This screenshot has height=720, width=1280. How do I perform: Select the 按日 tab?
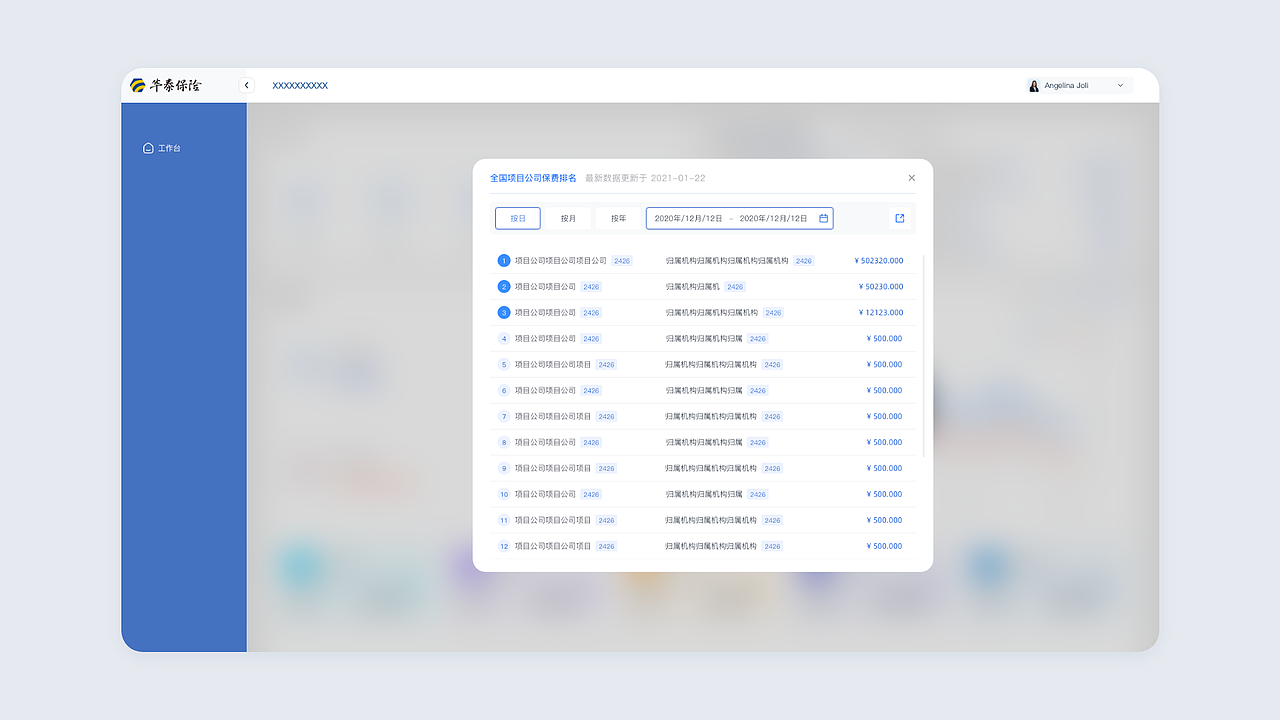(518, 218)
